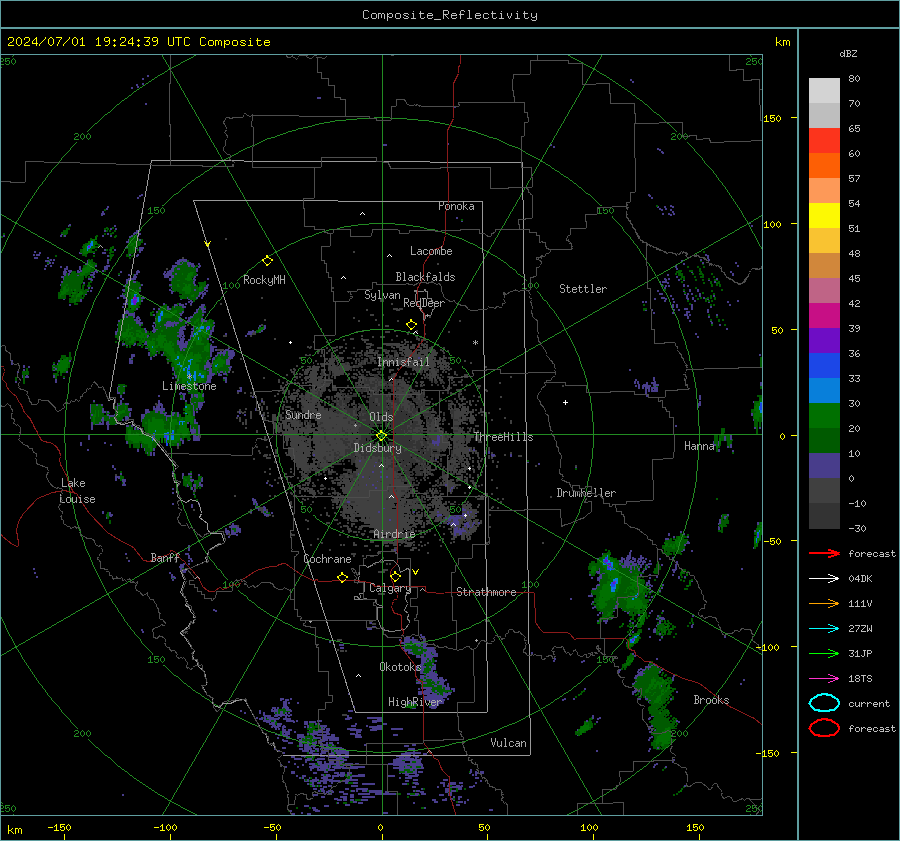Viewport: 900px width, 841px height.
Task: Click the Strathmore city label
Action: (486, 592)
